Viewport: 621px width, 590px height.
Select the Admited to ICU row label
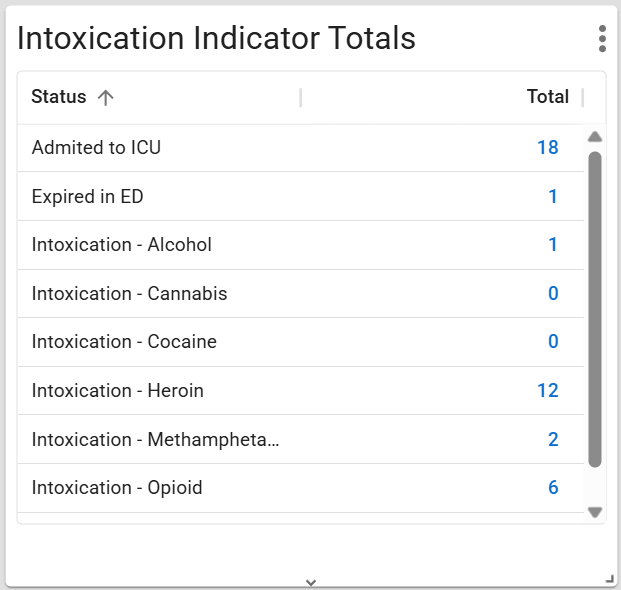[96, 148]
